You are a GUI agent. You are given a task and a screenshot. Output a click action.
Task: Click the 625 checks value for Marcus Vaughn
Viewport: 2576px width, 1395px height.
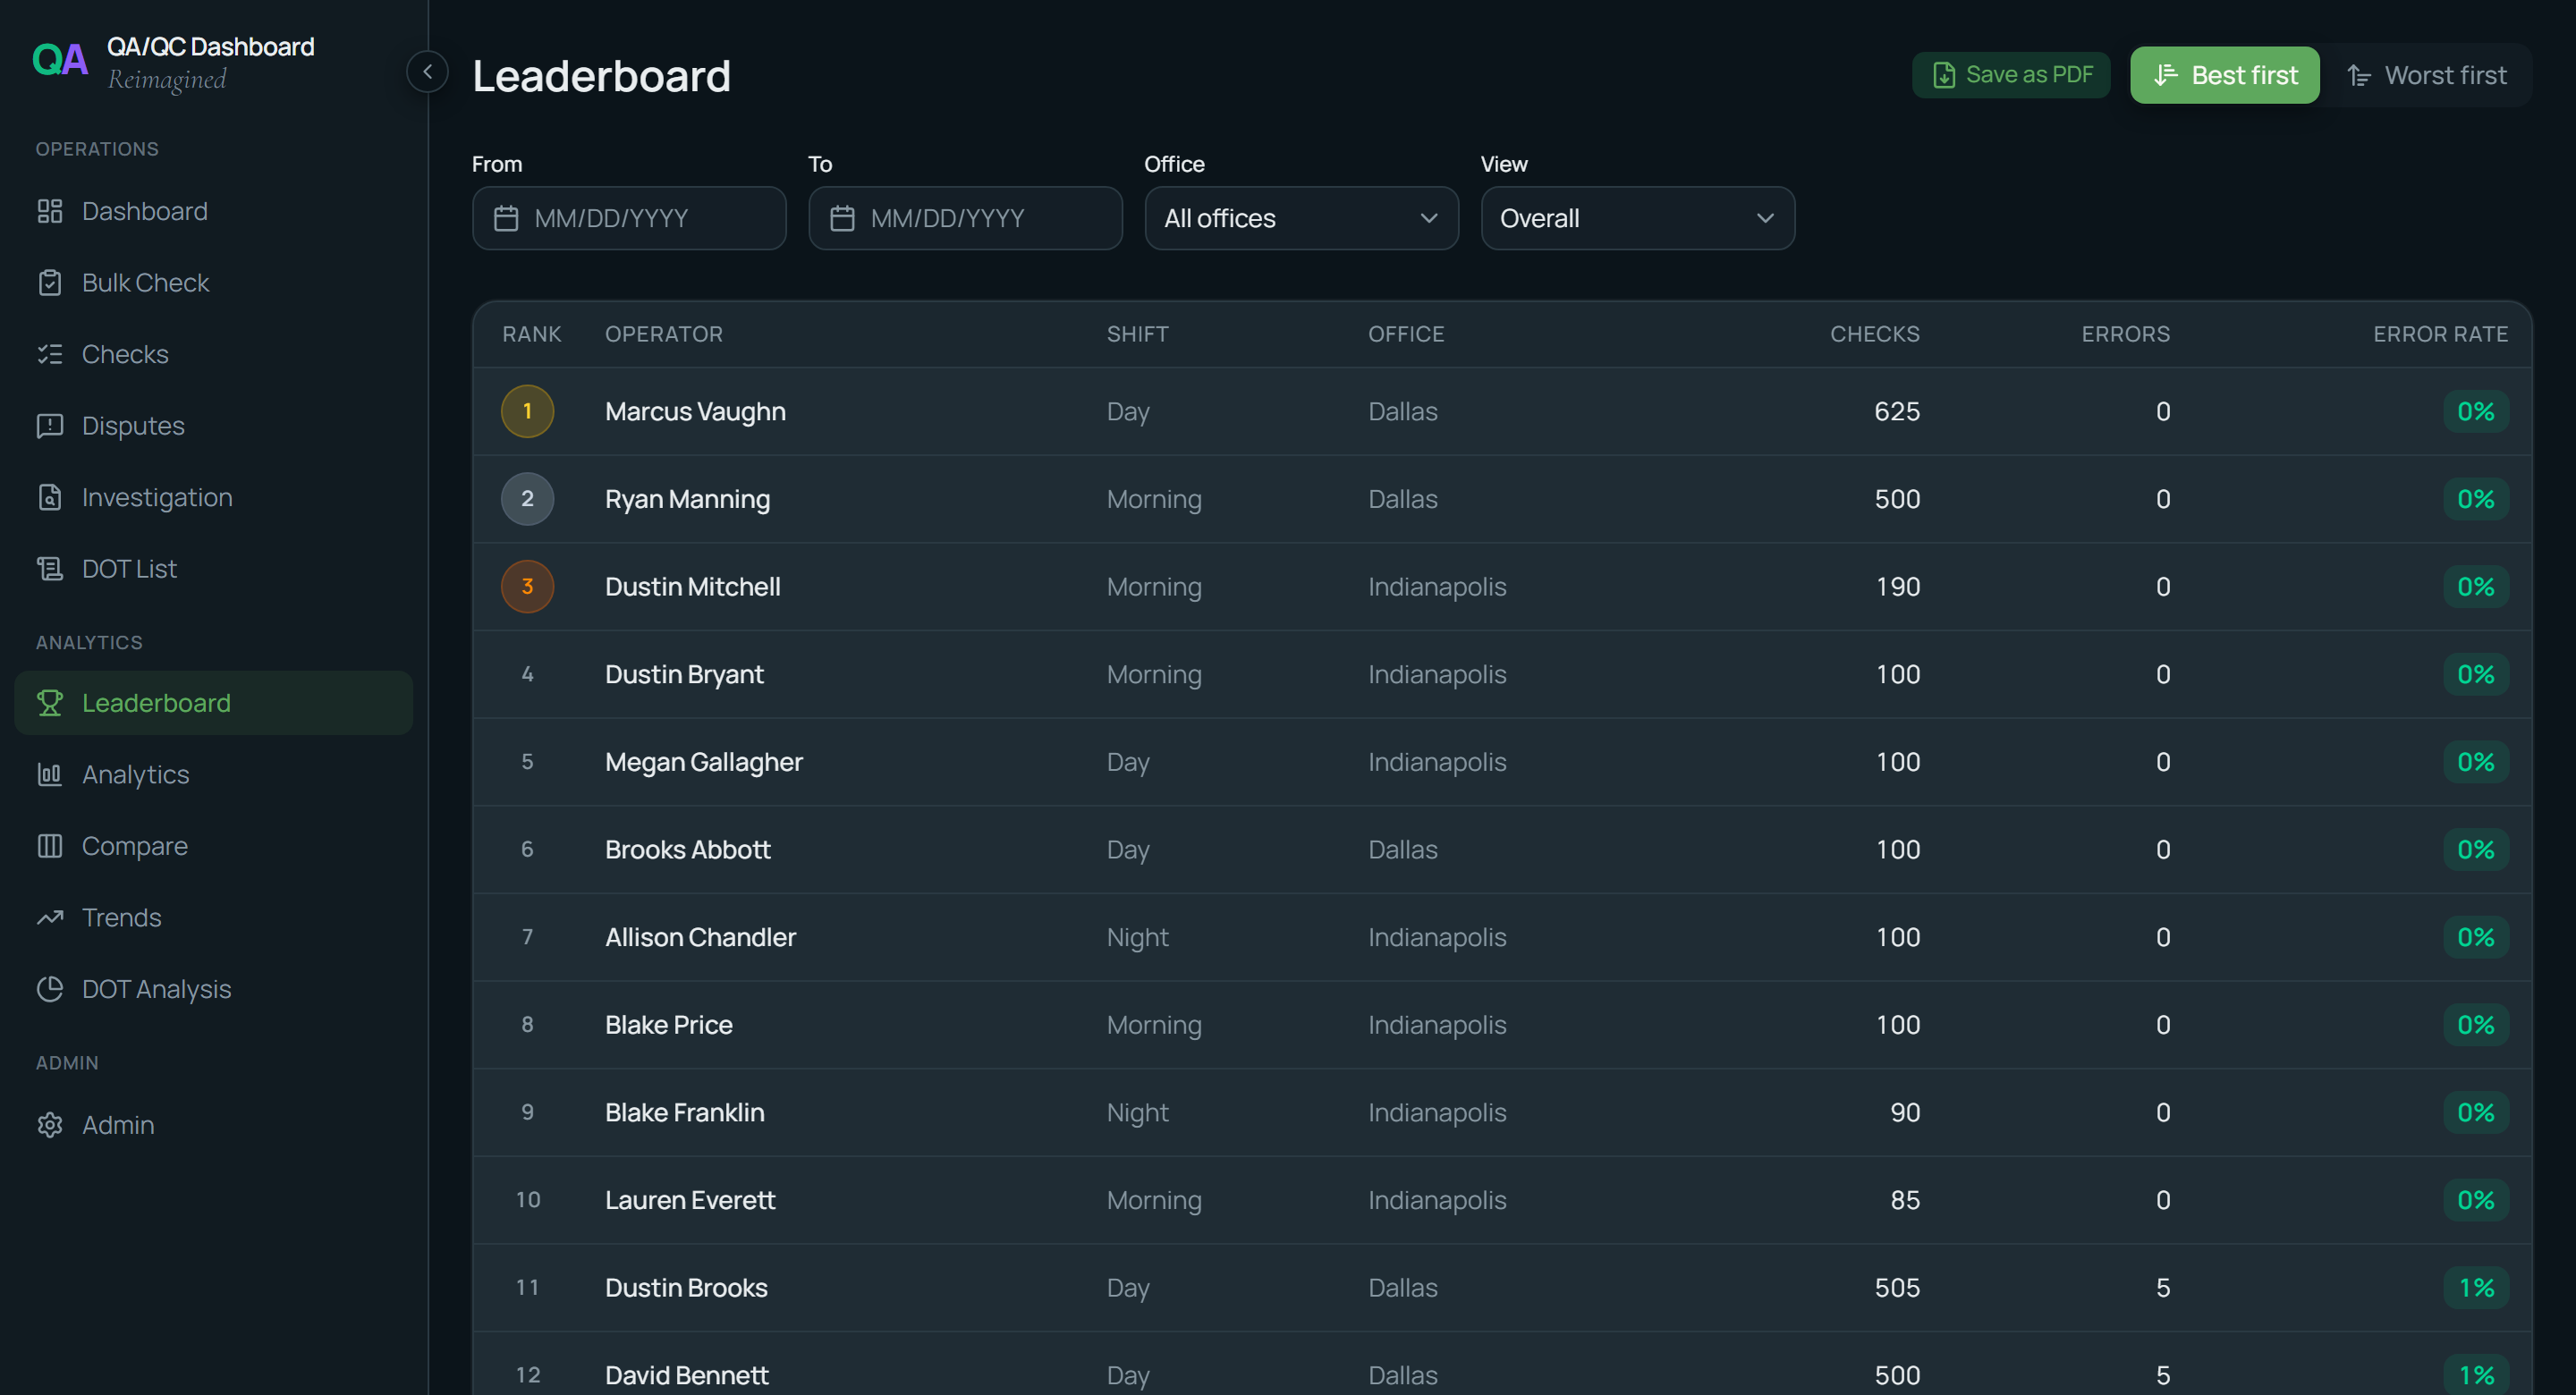(1896, 411)
